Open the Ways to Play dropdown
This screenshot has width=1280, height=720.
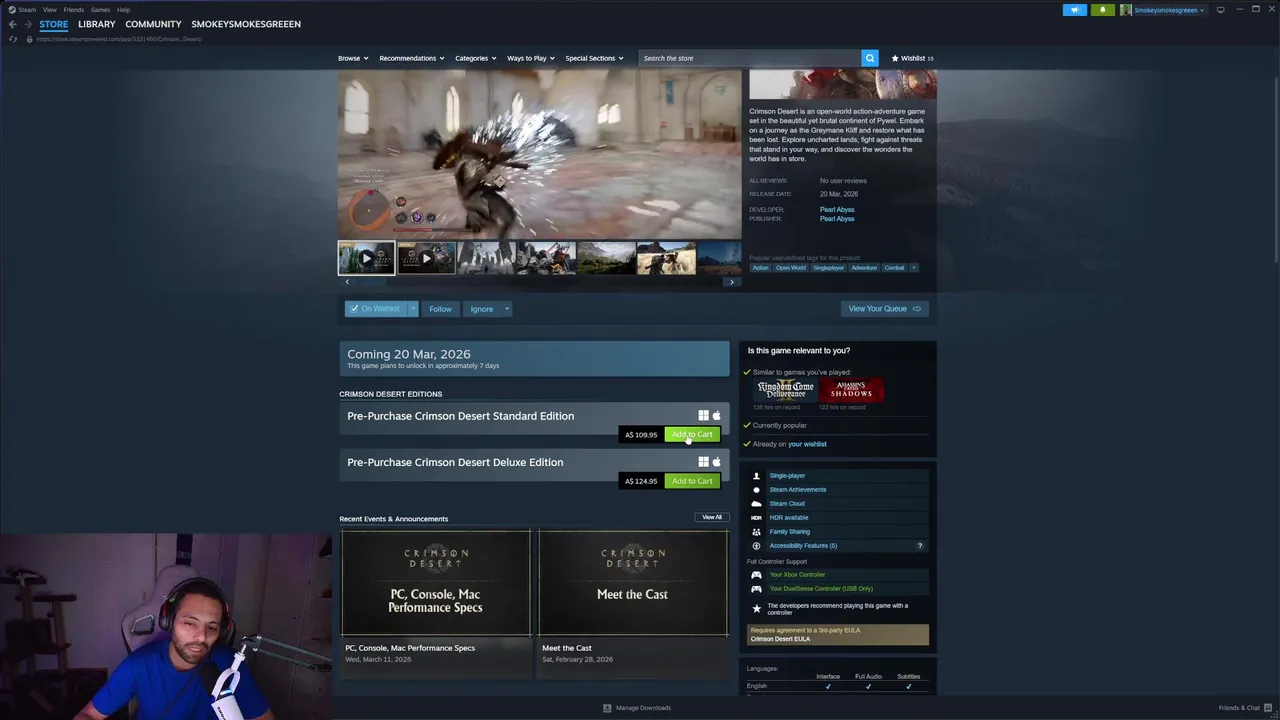pyautogui.click(x=530, y=58)
